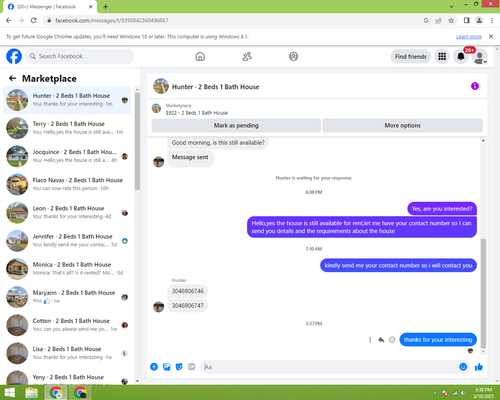Image resolution: width=500 pixels, height=400 pixels.
Task: Open Hunter conversation in list
Action: pos(67,100)
